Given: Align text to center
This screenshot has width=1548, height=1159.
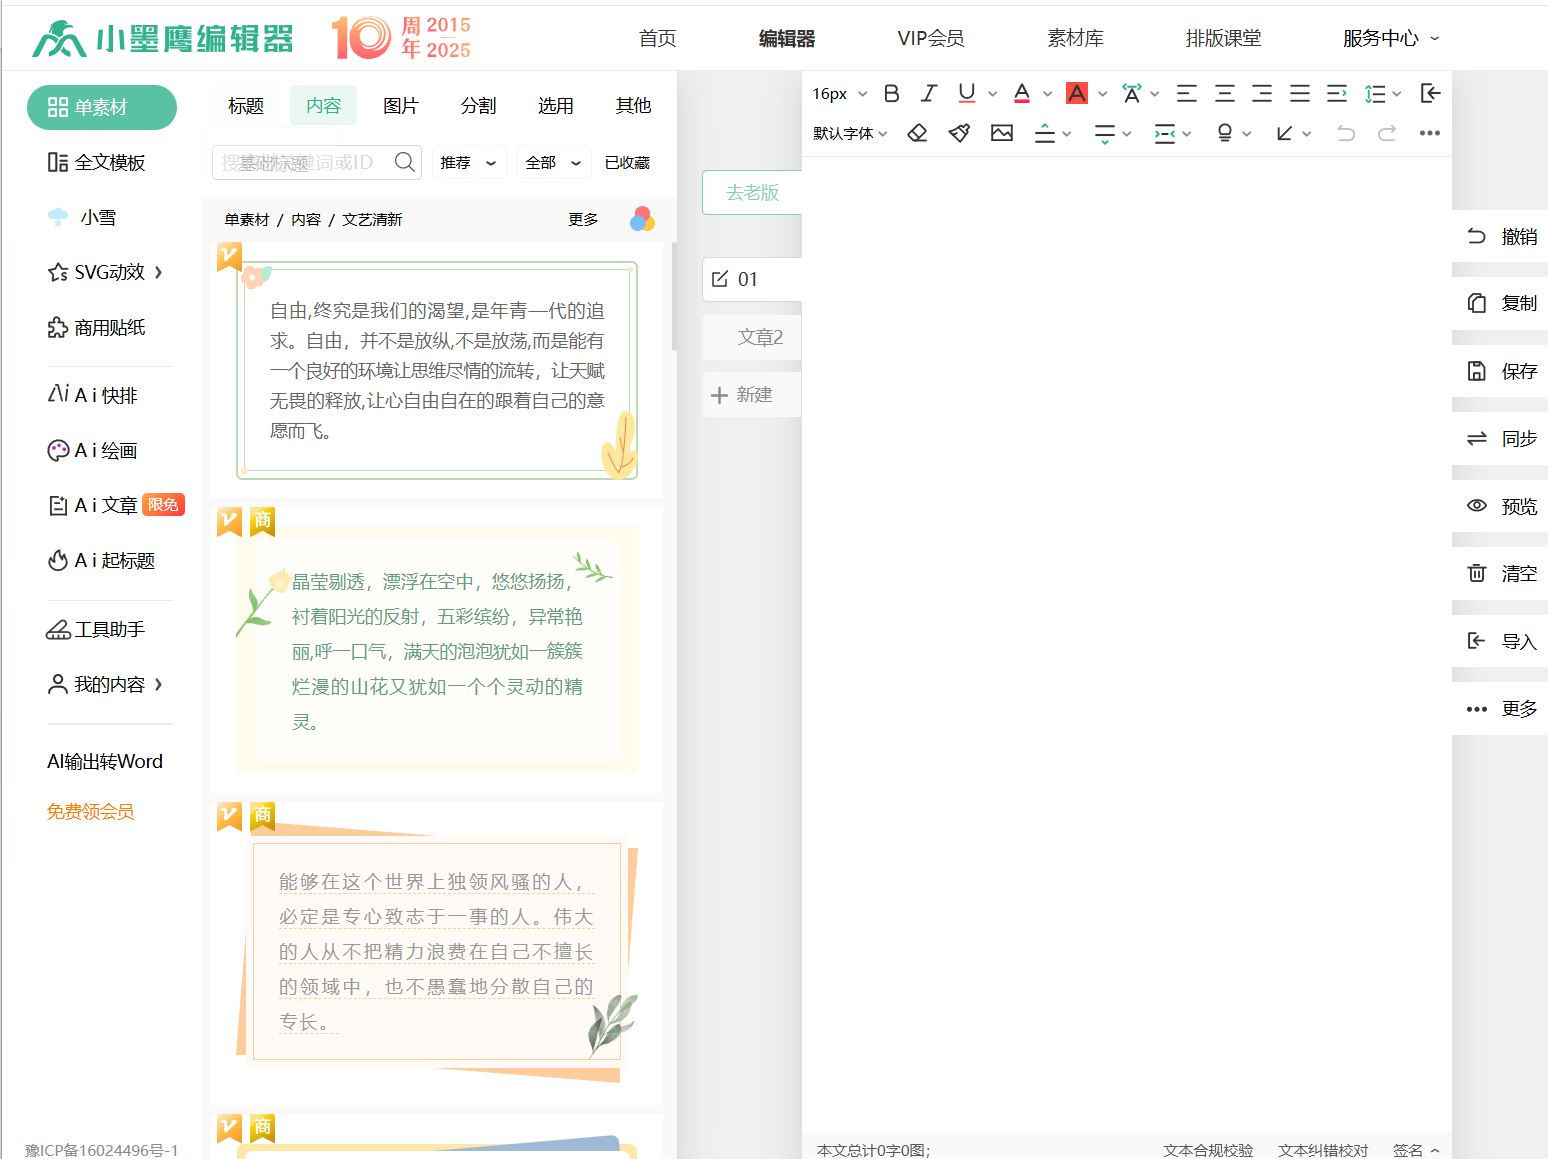Looking at the screenshot, I should tap(1224, 93).
